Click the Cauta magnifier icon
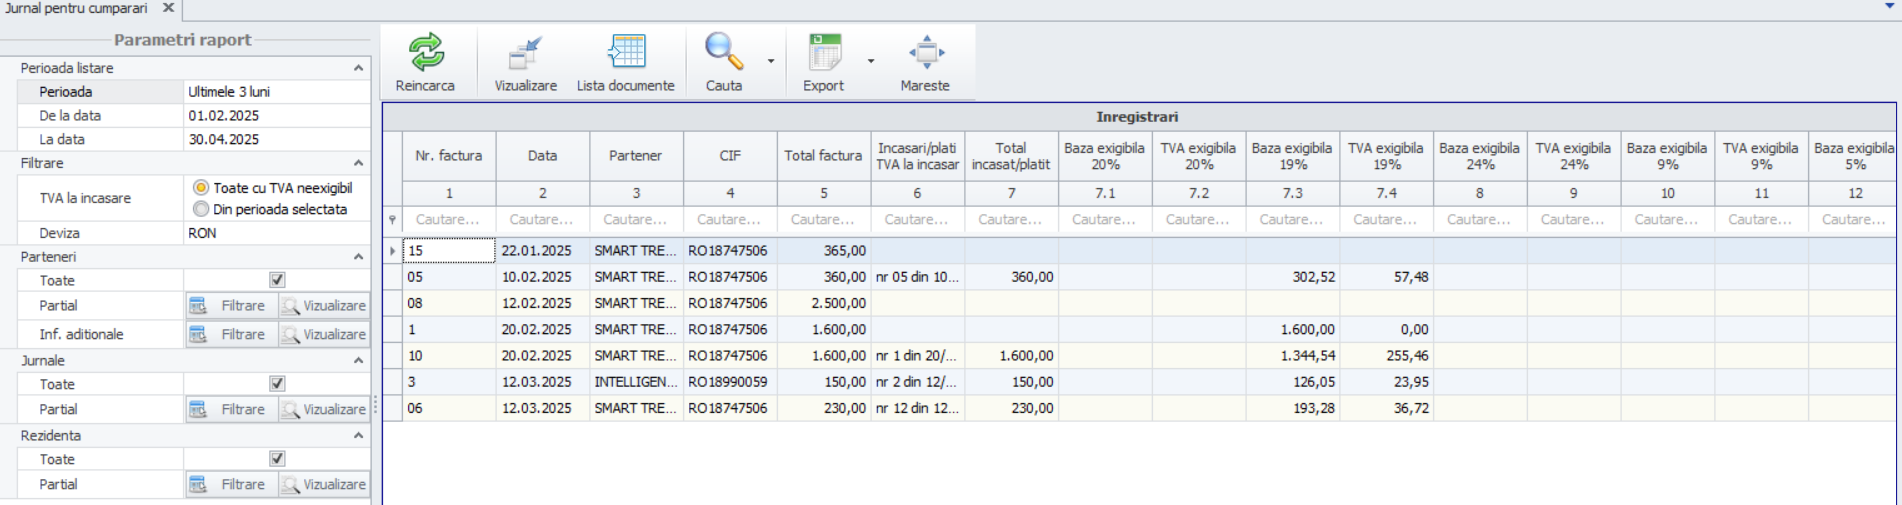 pos(723,52)
